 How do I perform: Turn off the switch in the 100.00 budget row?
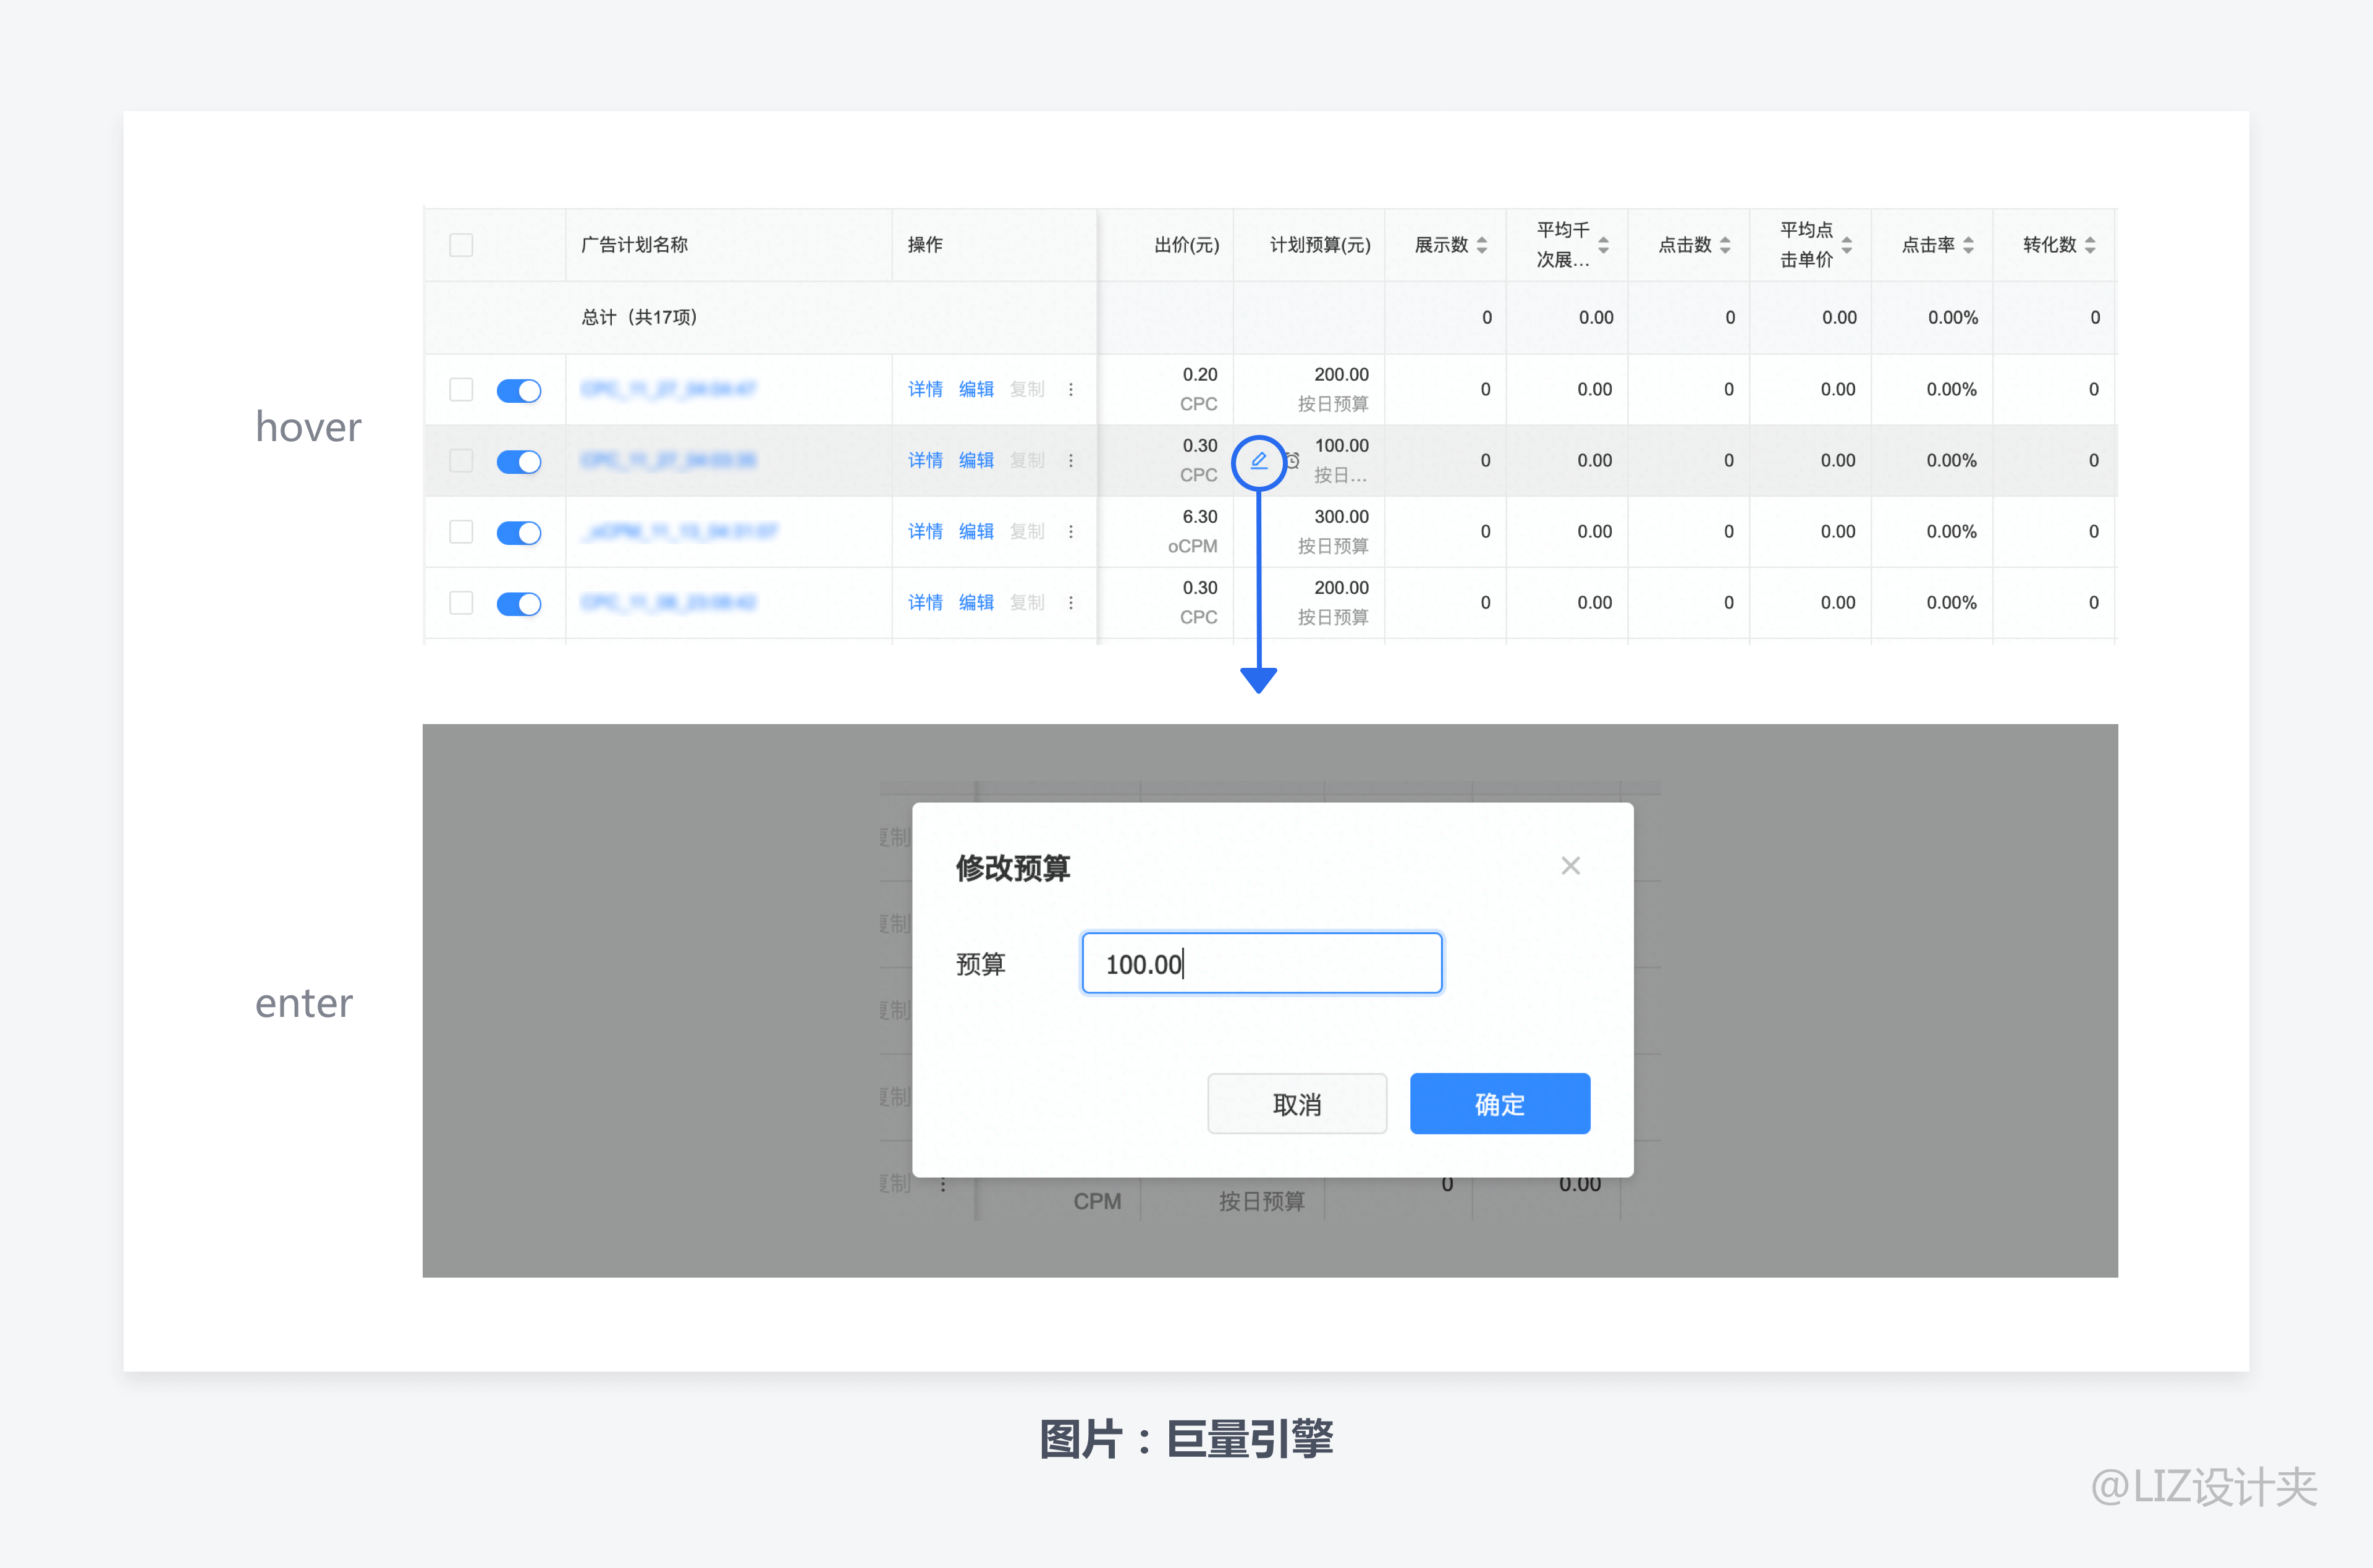[519, 461]
